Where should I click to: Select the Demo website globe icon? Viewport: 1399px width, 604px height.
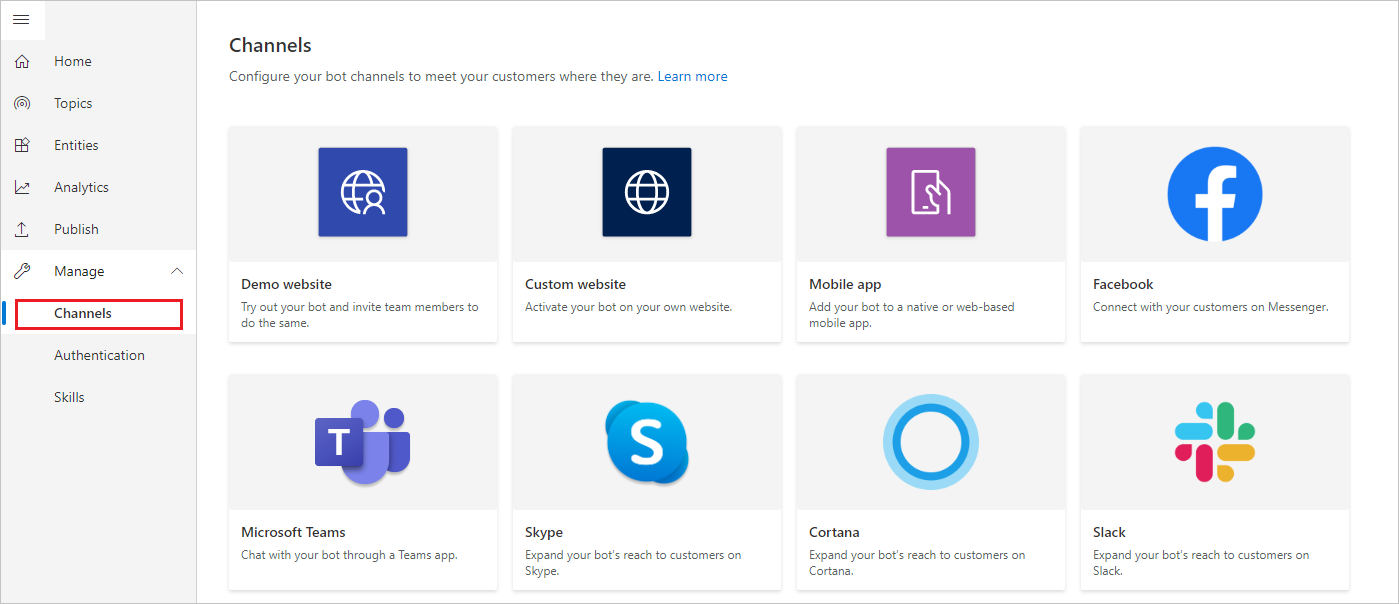363,192
